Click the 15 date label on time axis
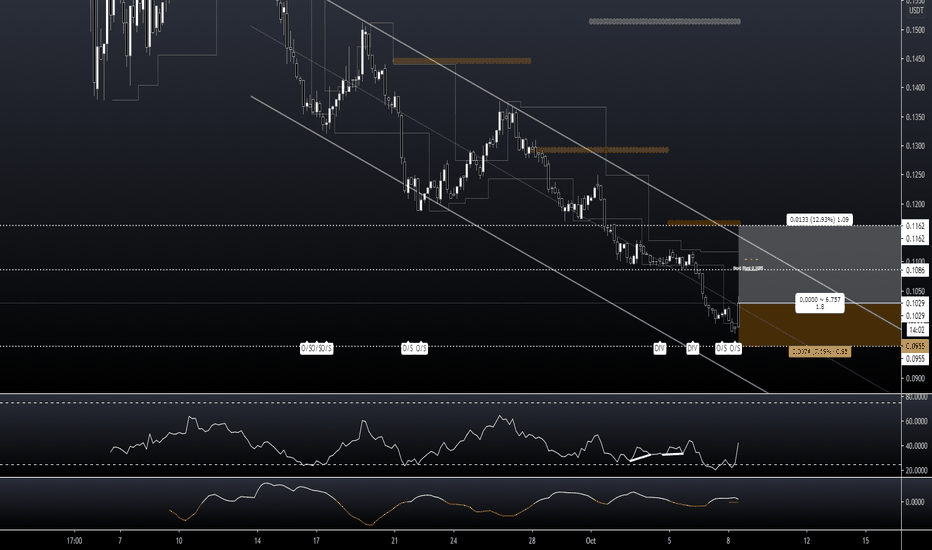Image resolution: width=932 pixels, height=550 pixels. [x=865, y=541]
